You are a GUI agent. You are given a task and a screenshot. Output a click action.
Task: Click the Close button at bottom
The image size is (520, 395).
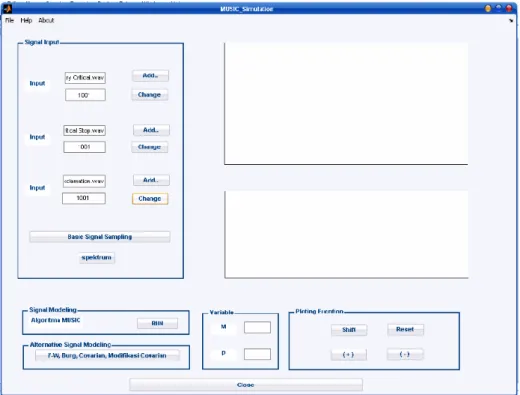point(246,385)
